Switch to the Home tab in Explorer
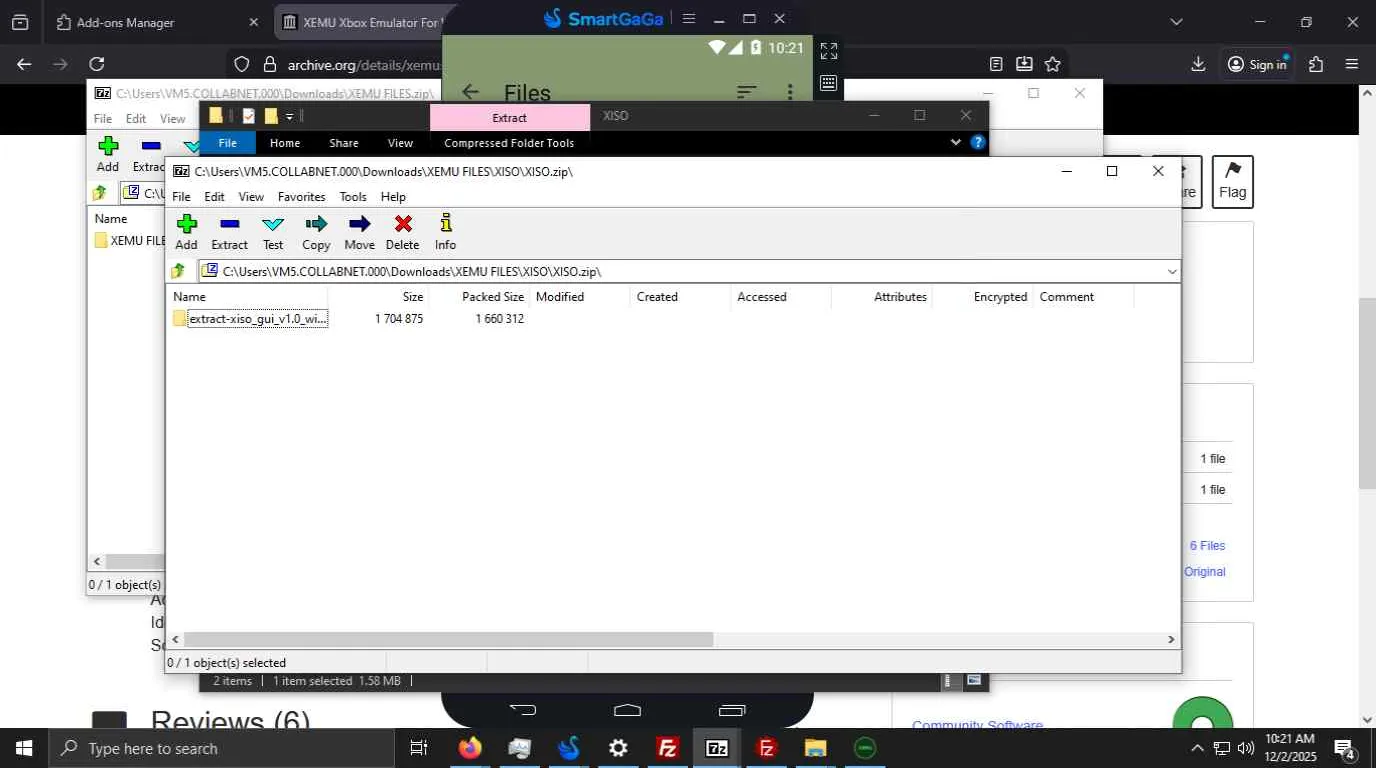The image size is (1376, 768). tap(285, 143)
